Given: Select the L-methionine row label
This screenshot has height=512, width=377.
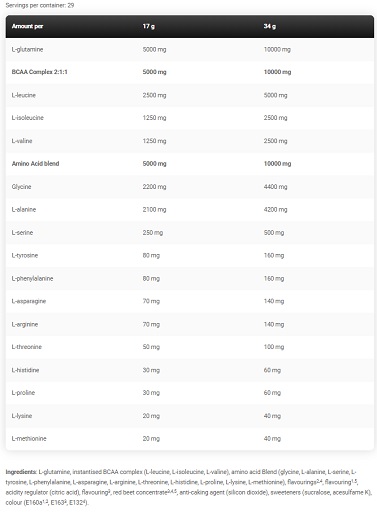Looking at the screenshot, I should pyautogui.click(x=29, y=439).
